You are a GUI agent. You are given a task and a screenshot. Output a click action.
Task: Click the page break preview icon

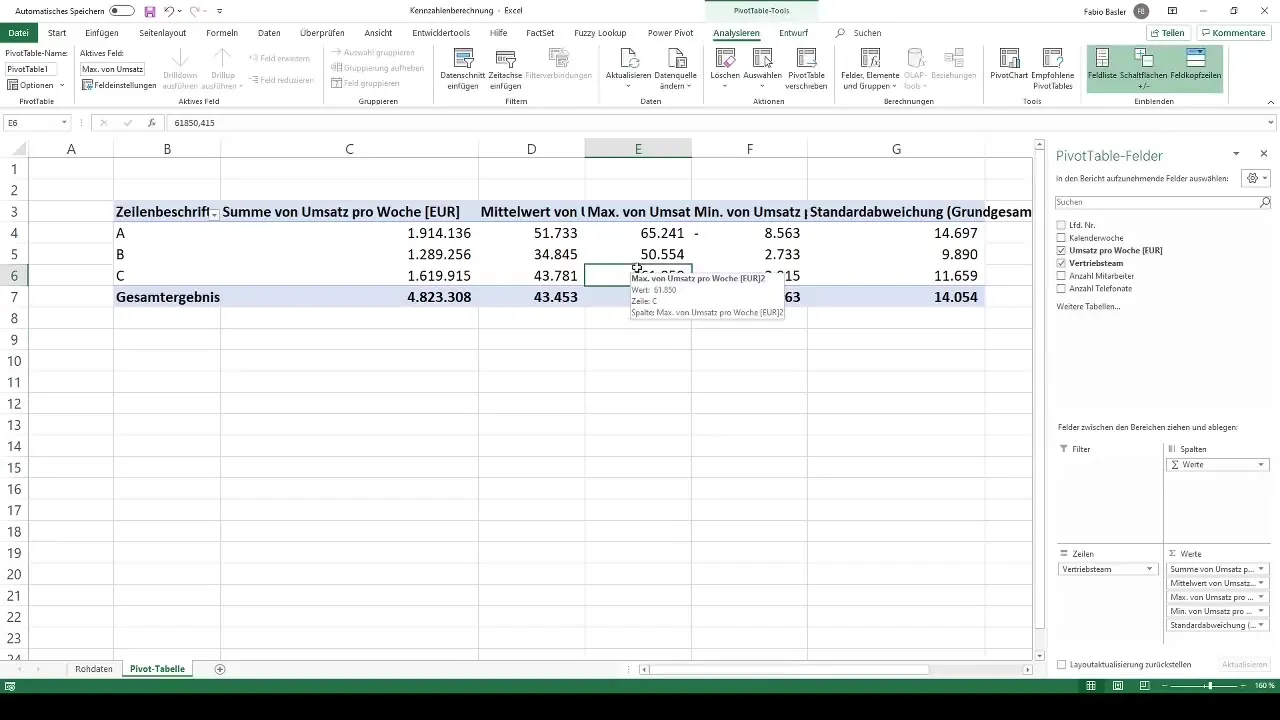1147,686
